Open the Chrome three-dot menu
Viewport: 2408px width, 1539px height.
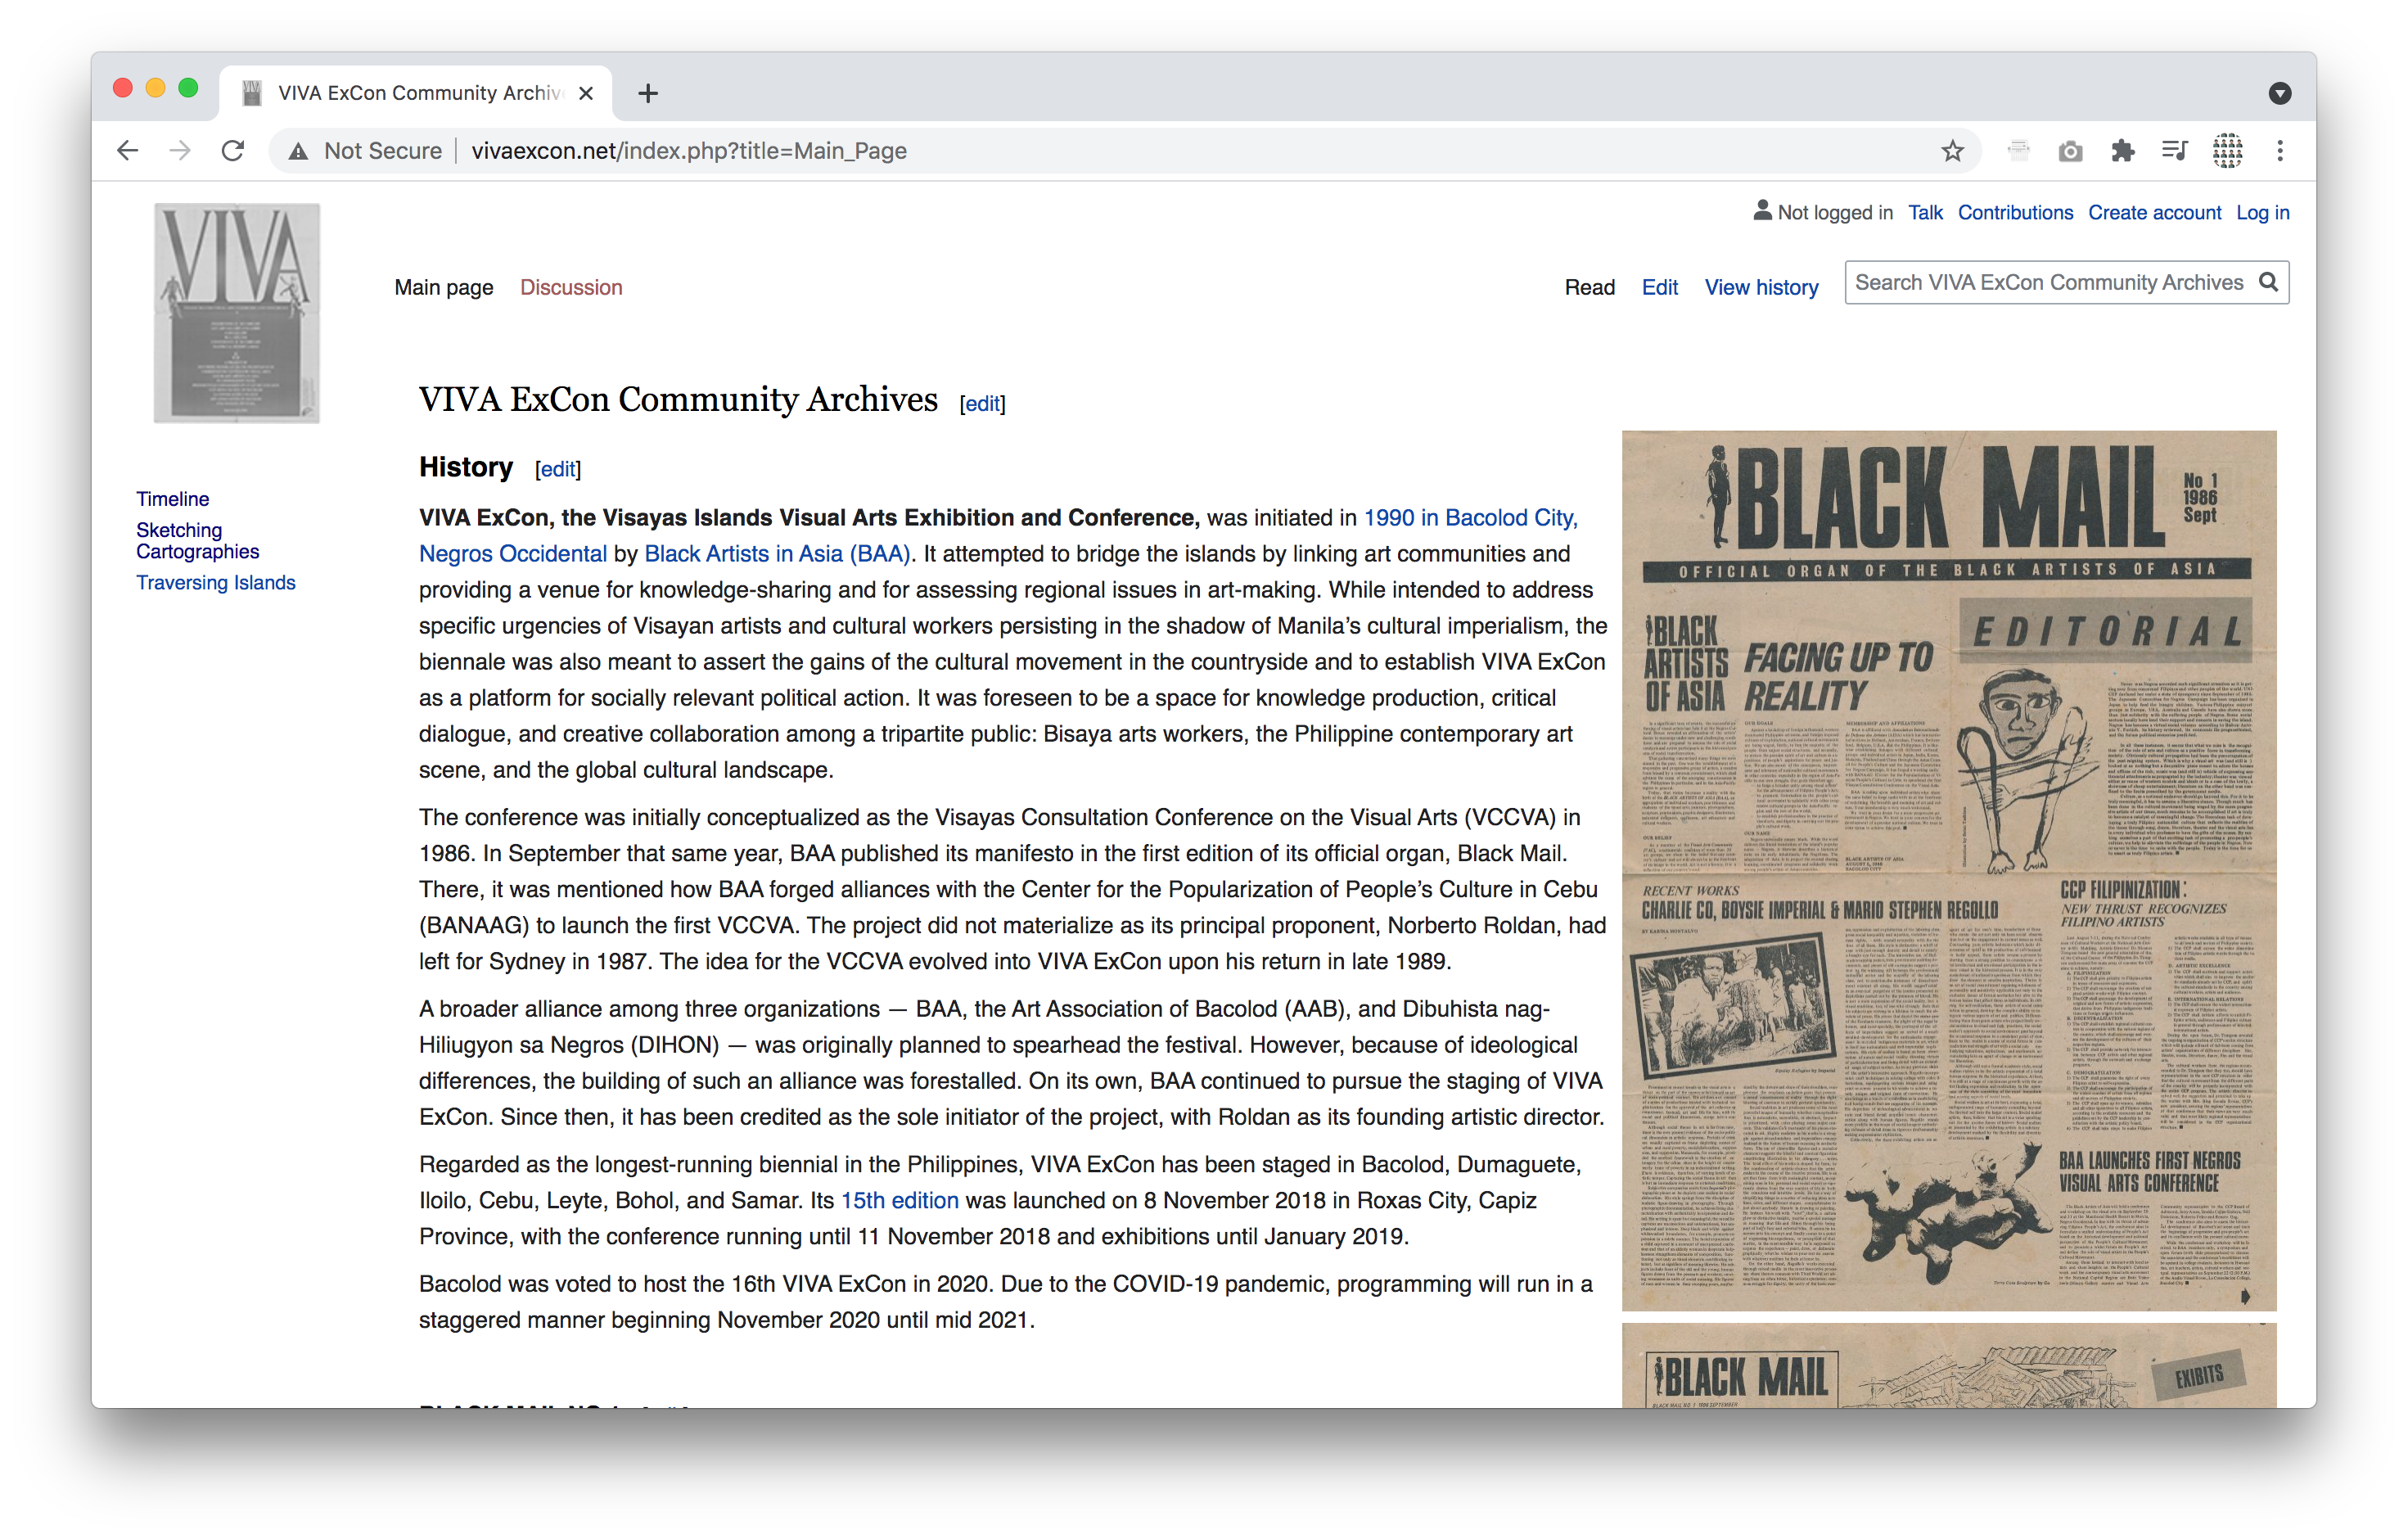(x=2280, y=151)
